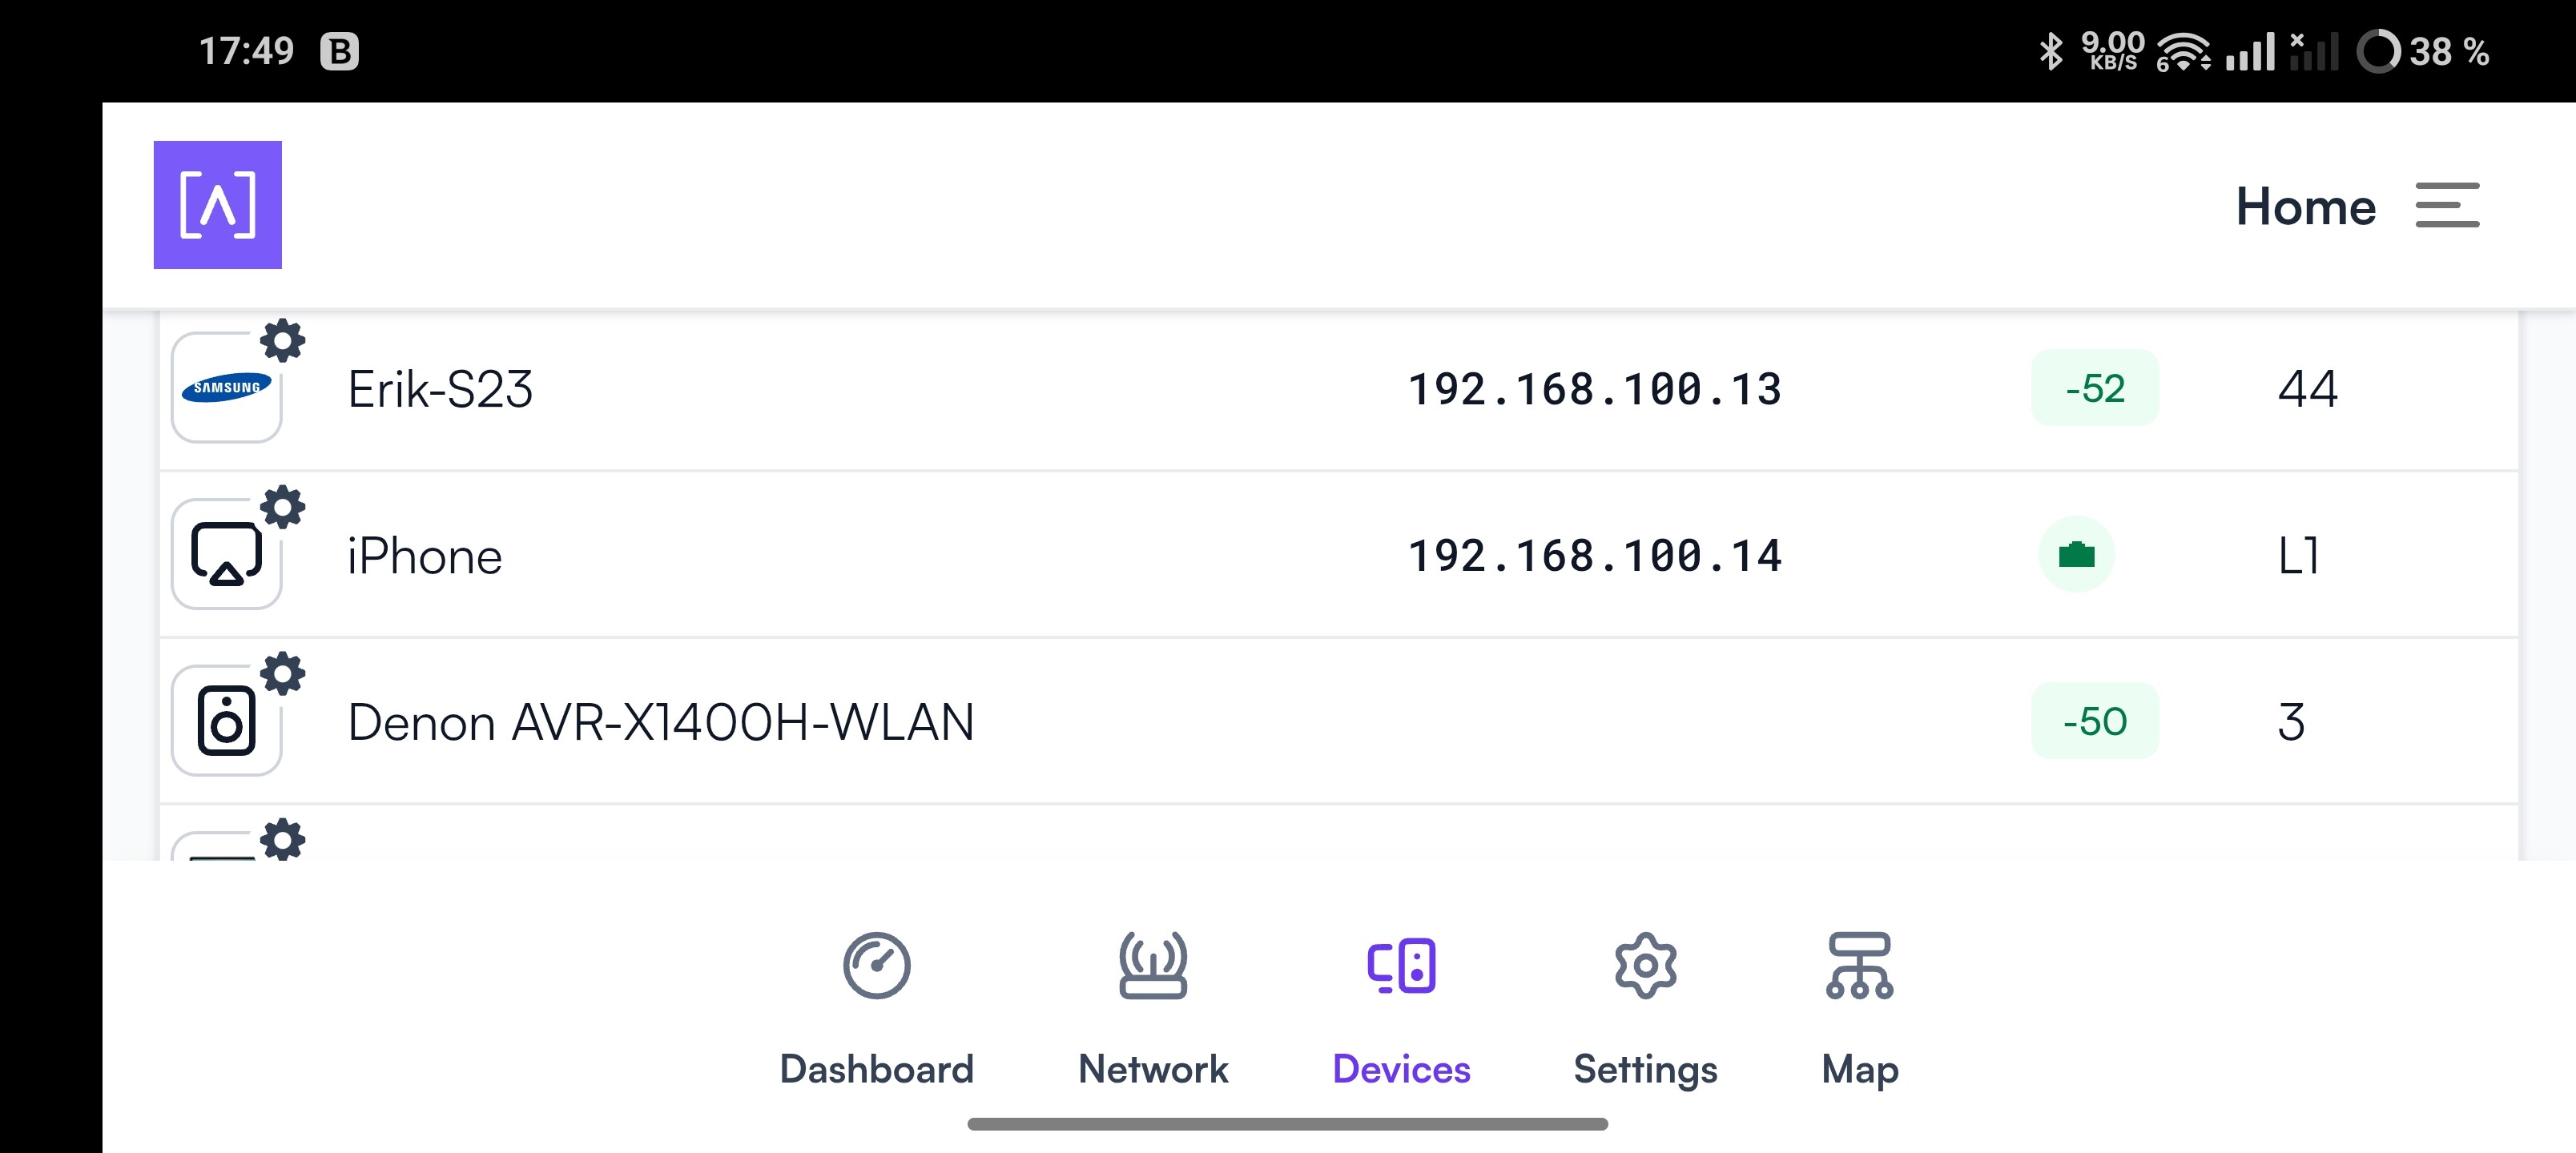Screen dimensions: 2576x1153
Task: Open settings gear for Erik-S23 device
Action: click(x=283, y=341)
